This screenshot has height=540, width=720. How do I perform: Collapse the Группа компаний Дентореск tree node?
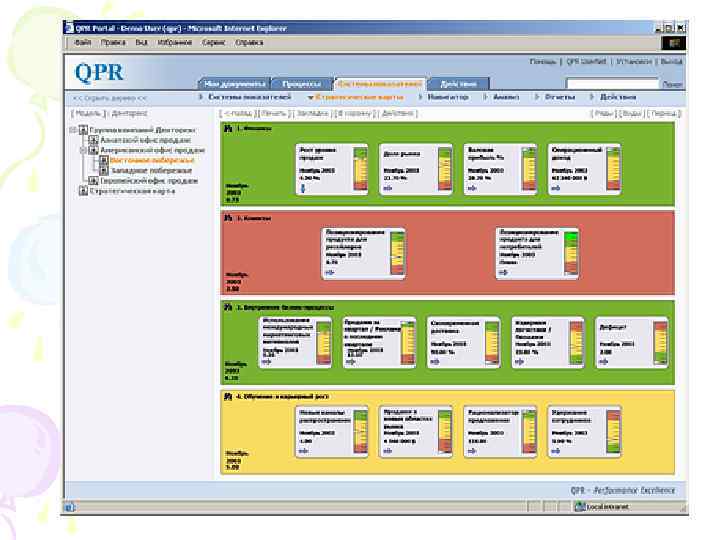tap(73, 130)
